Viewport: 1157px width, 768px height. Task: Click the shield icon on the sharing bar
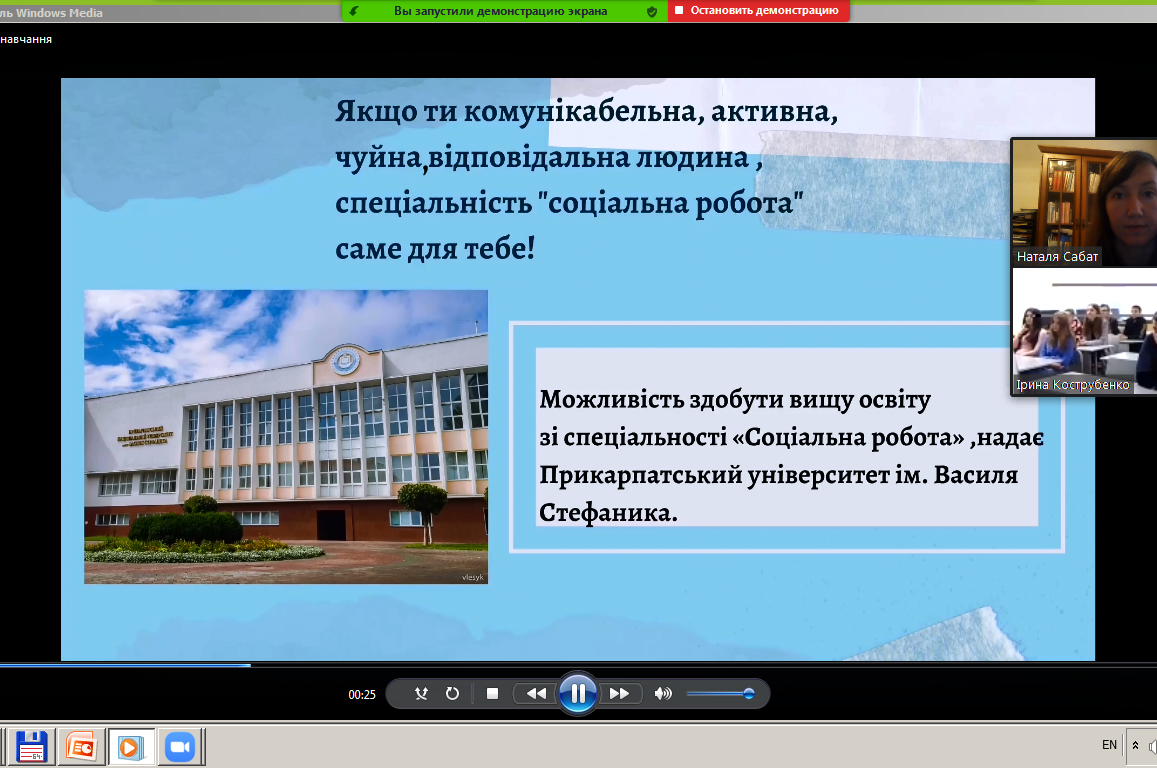[x=652, y=11]
